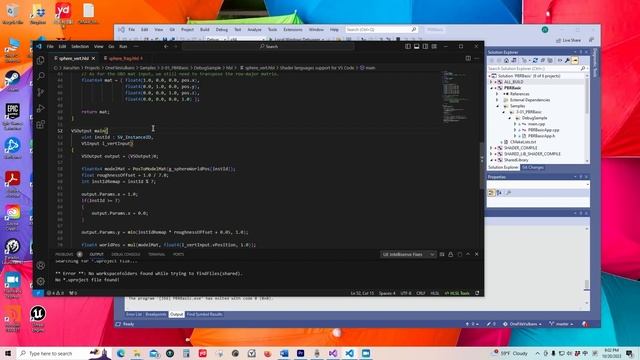Open the Visual Studio Extensions menu
This screenshot has width=640, height=360.
(293, 30)
